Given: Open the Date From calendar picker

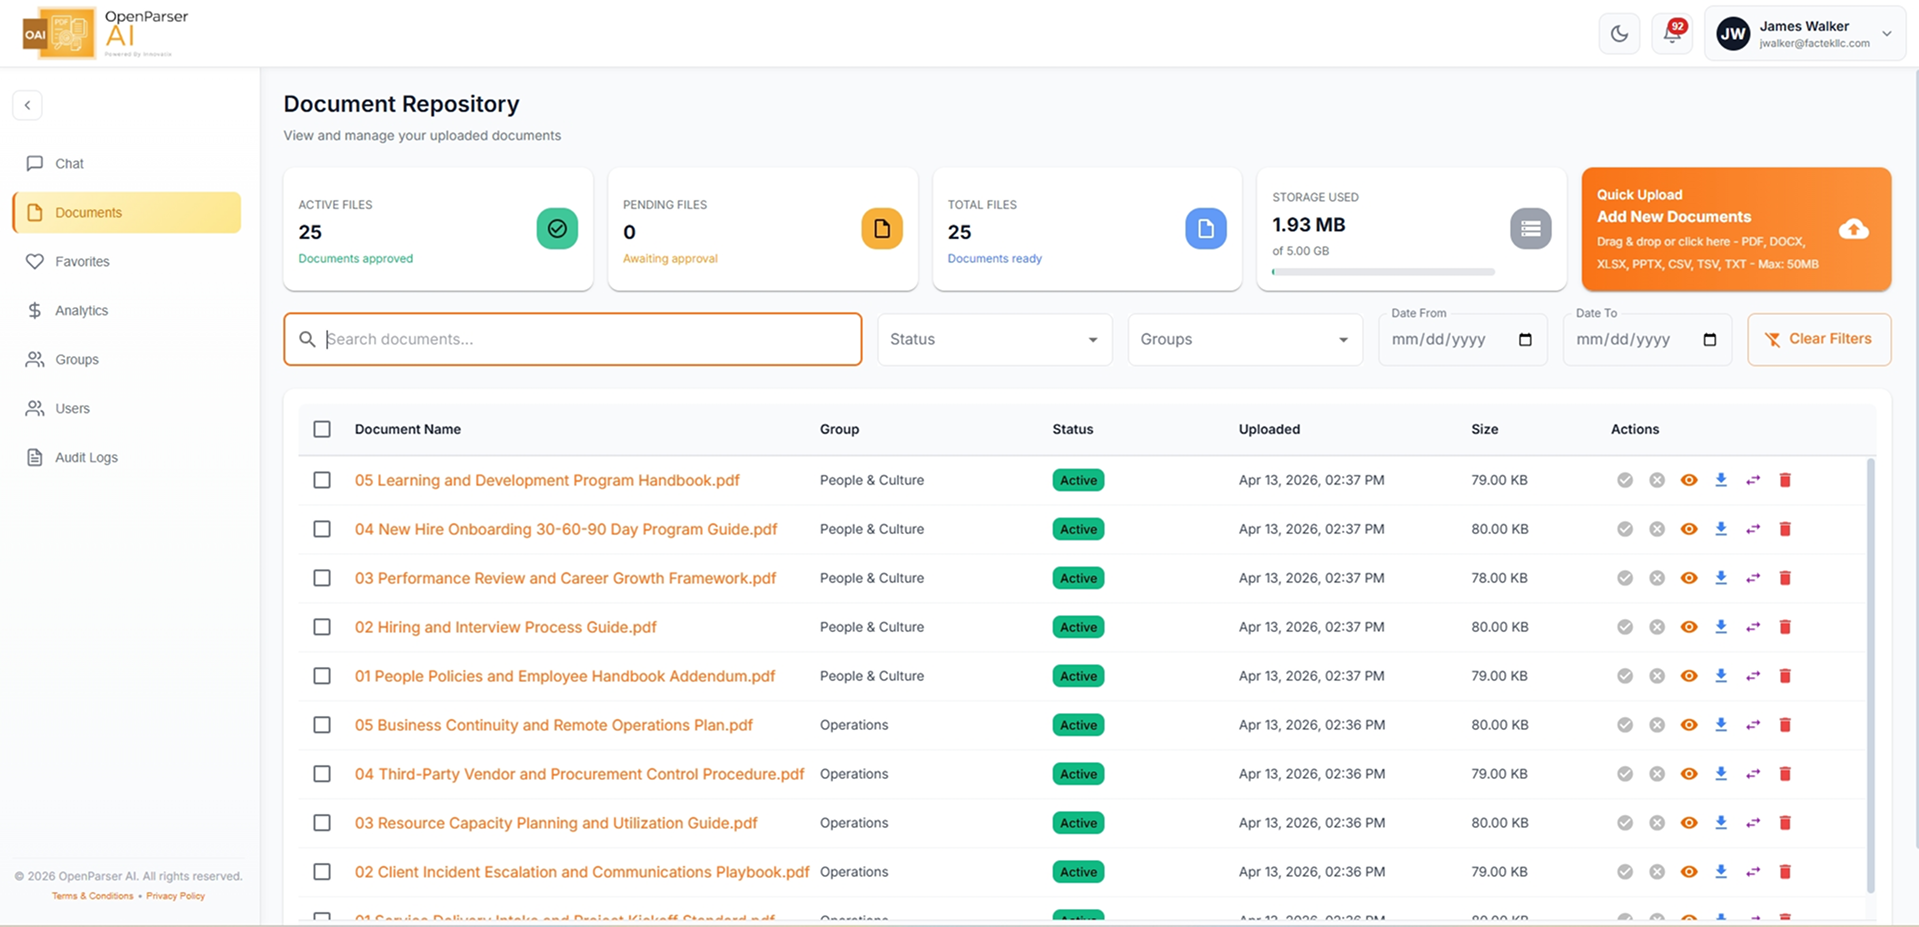Looking at the screenshot, I should pyautogui.click(x=1525, y=340).
